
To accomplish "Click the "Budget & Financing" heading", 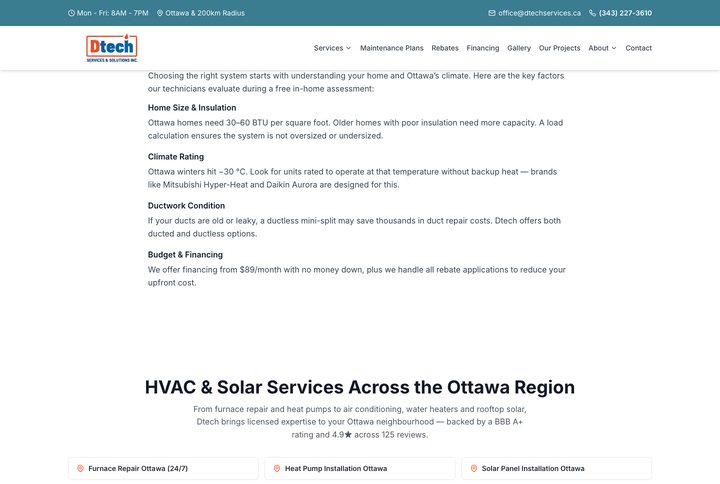I will (185, 254).
